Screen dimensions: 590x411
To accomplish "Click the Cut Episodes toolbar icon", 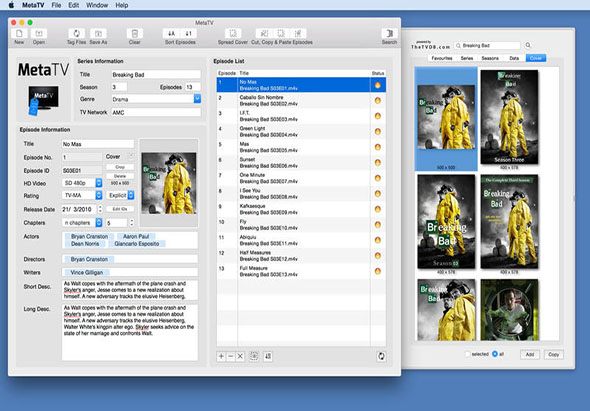I will pos(265,33).
